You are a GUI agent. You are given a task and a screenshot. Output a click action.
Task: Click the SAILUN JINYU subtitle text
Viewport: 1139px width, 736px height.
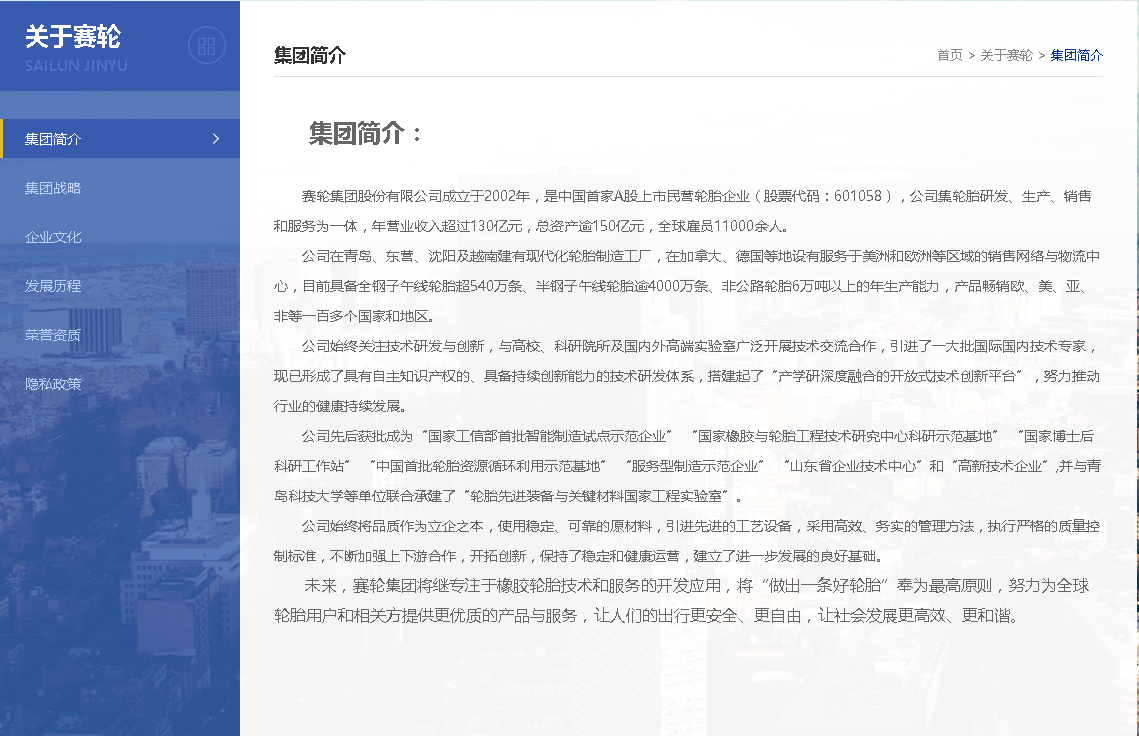76,66
